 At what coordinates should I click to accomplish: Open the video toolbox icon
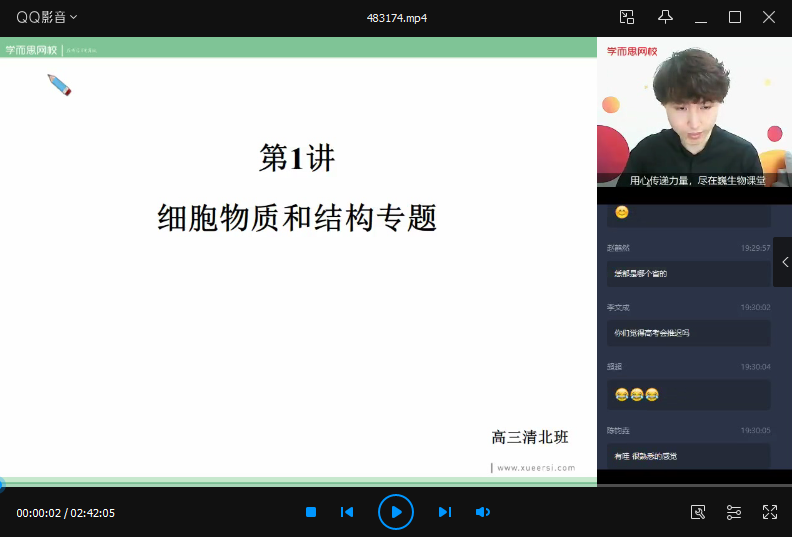tap(698, 512)
